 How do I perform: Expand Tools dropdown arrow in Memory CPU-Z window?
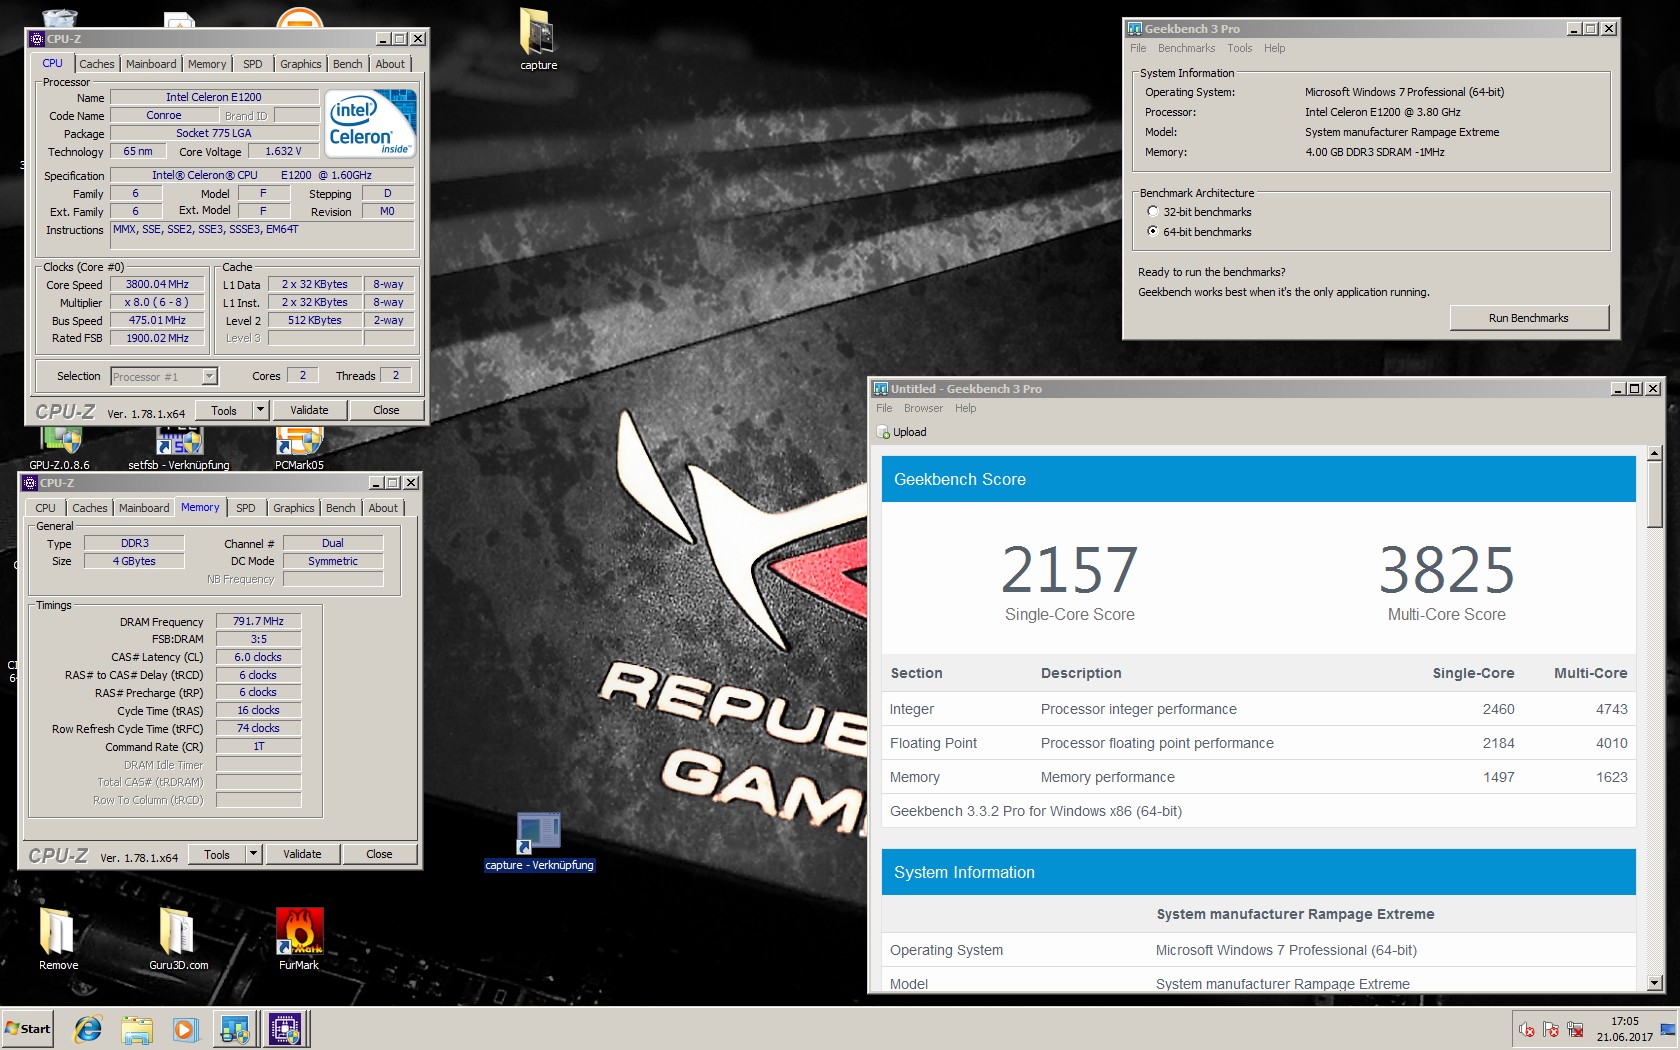(x=253, y=854)
